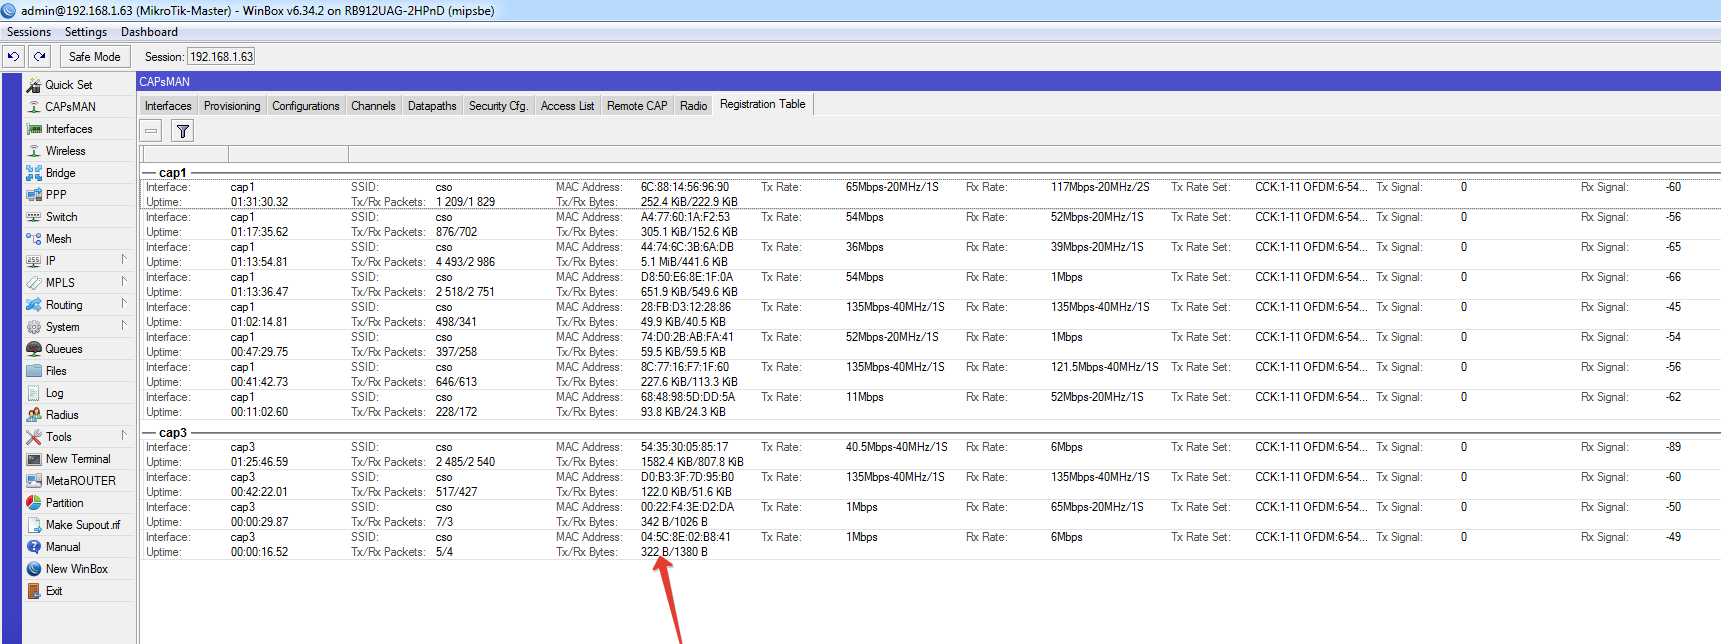Open MetaROUTER sidebar entry
Screen dimensions: 1721x644
point(80,481)
